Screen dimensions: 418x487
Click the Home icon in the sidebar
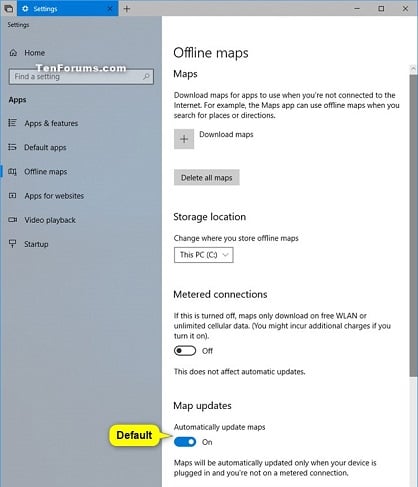pos(13,53)
